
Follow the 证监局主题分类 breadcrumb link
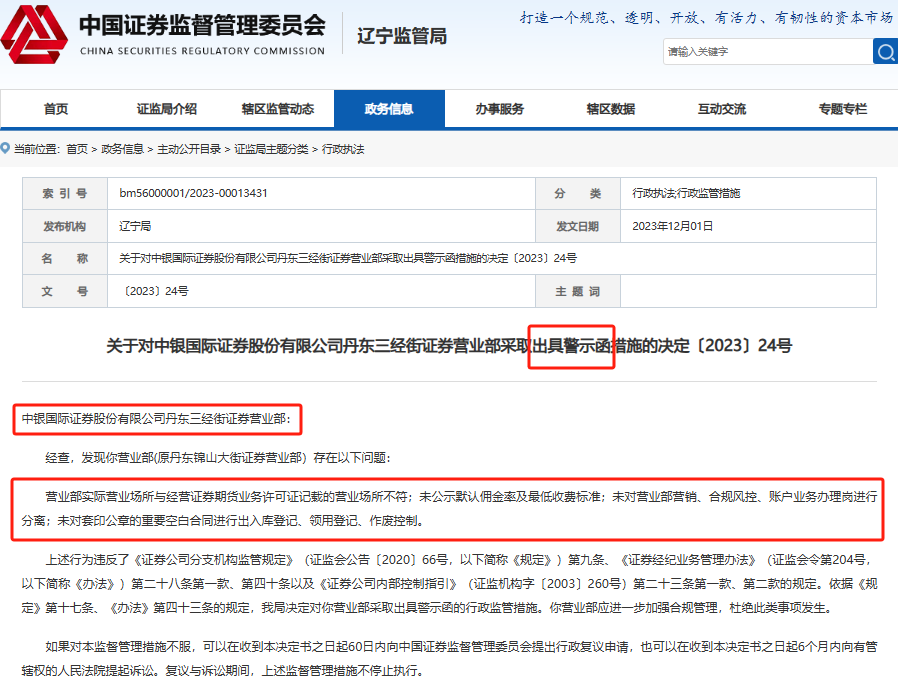pyautogui.click(x=271, y=149)
